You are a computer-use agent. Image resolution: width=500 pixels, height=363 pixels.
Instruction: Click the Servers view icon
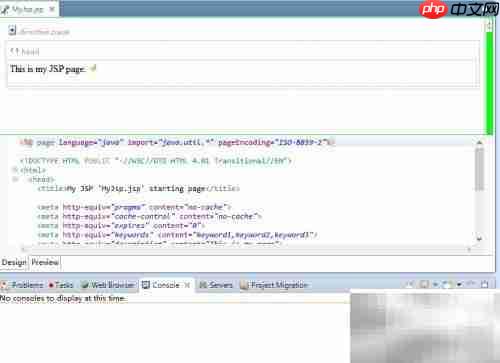(x=203, y=285)
